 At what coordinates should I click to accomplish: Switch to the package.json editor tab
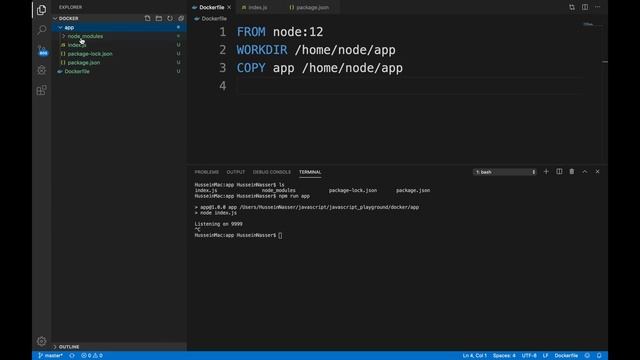(x=312, y=7)
